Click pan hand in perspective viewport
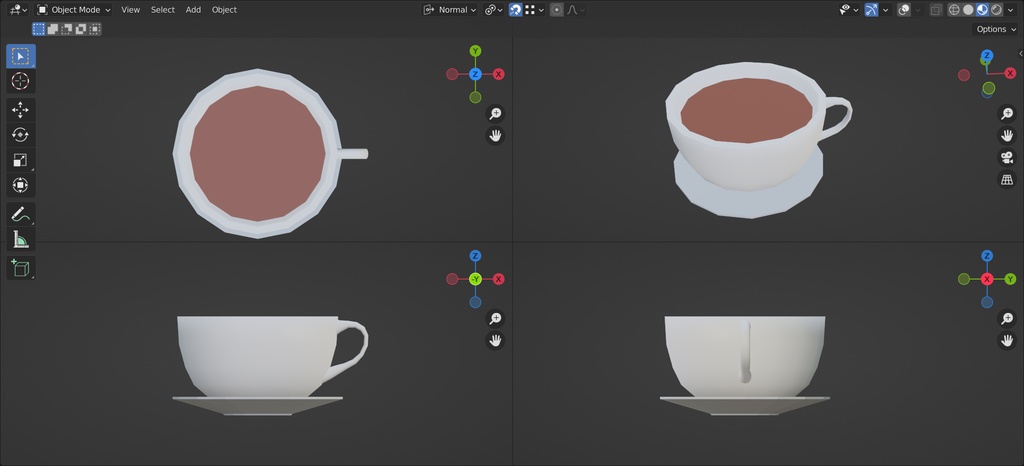 pyautogui.click(x=1007, y=136)
